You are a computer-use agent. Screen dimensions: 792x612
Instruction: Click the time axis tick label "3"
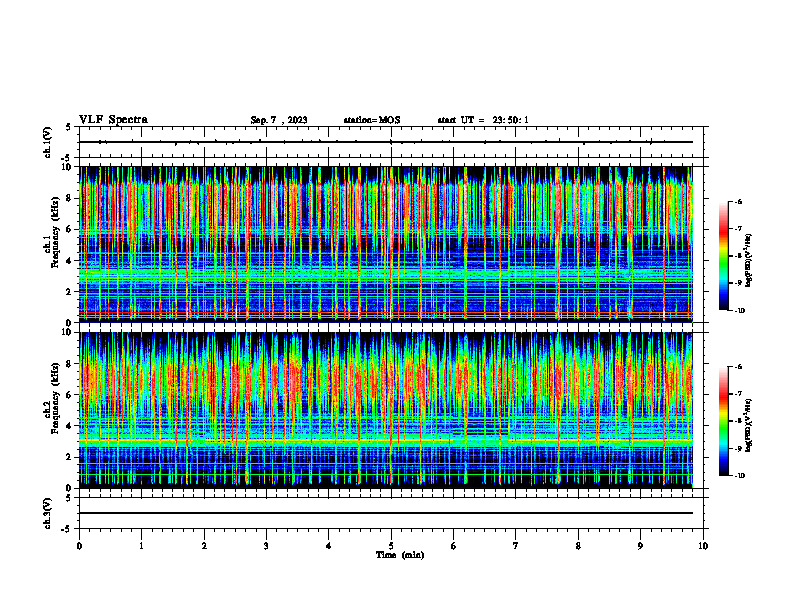(266, 546)
